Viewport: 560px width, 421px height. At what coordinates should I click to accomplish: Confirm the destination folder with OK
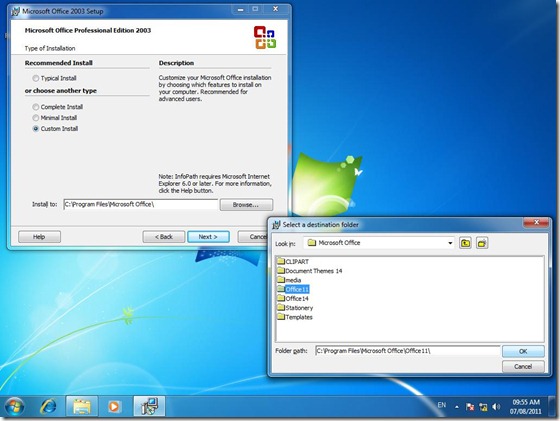pyautogui.click(x=523, y=351)
